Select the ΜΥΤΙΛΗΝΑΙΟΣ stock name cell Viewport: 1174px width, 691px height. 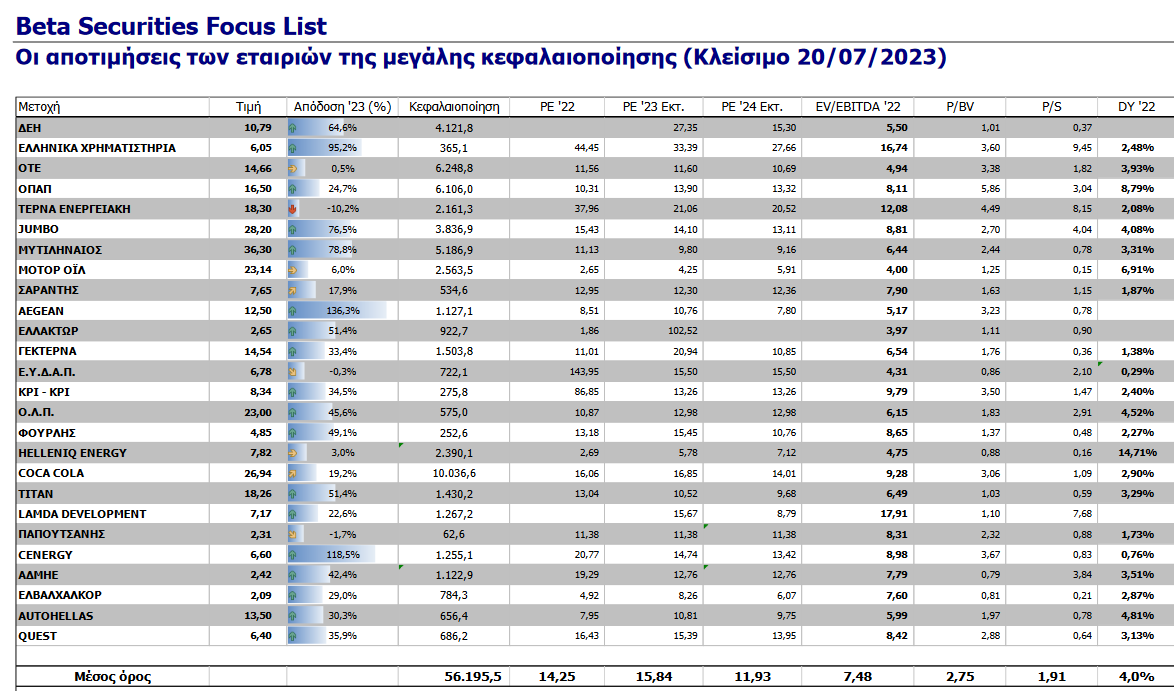[x=60, y=250]
